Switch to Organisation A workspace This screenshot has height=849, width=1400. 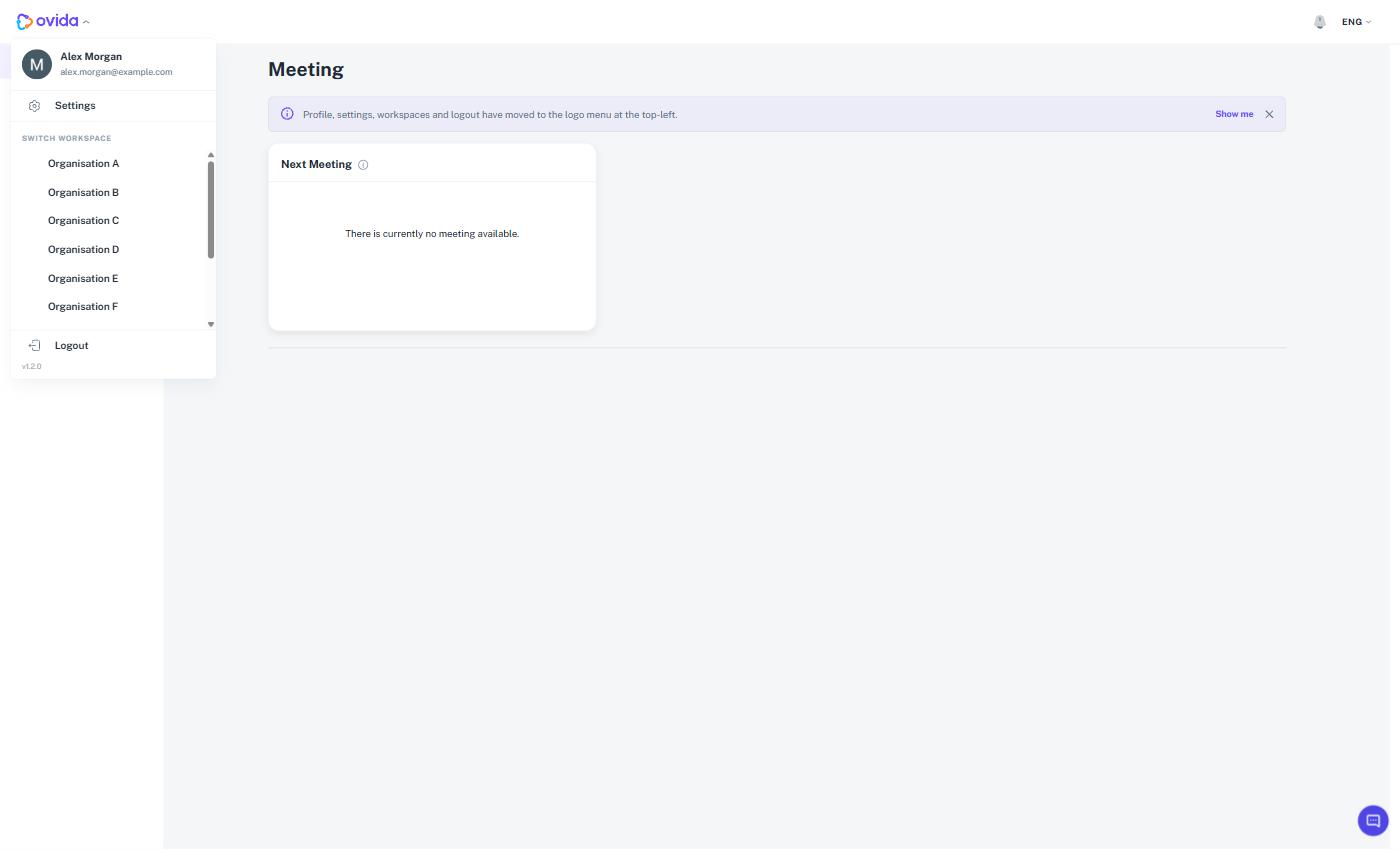108,164
